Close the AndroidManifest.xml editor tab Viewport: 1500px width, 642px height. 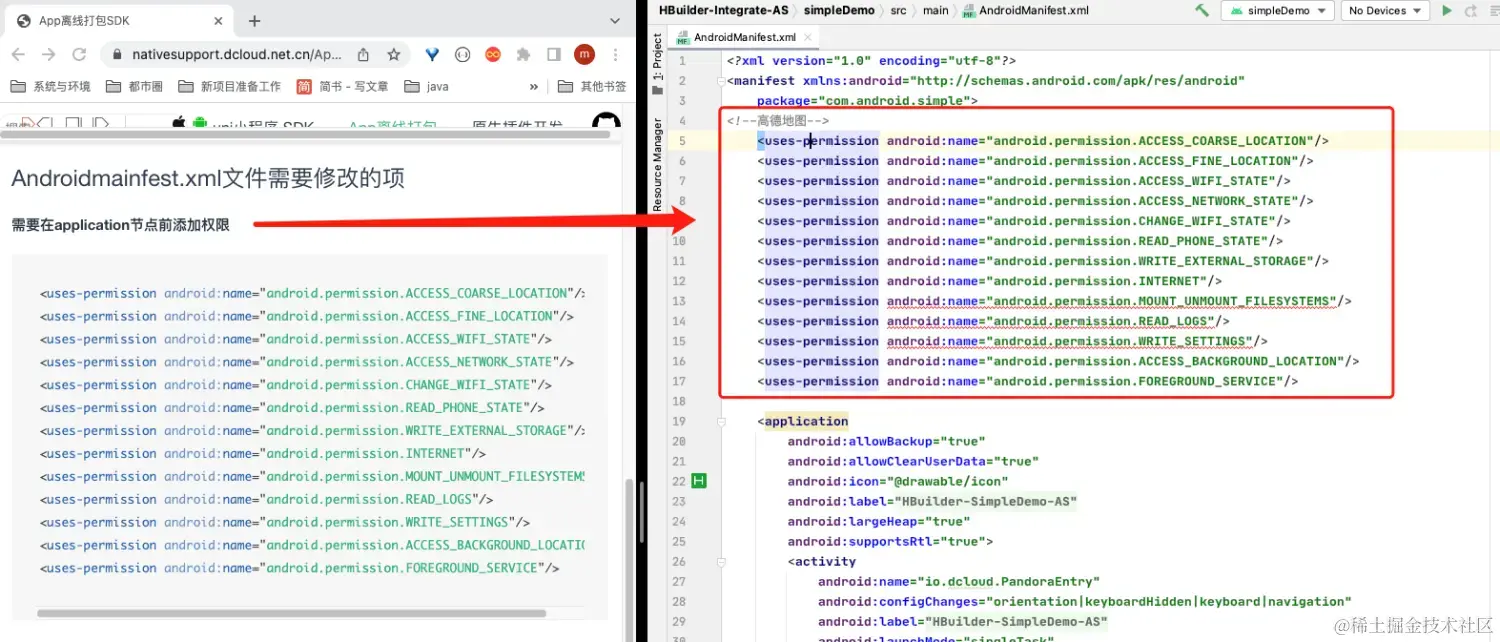click(x=810, y=37)
